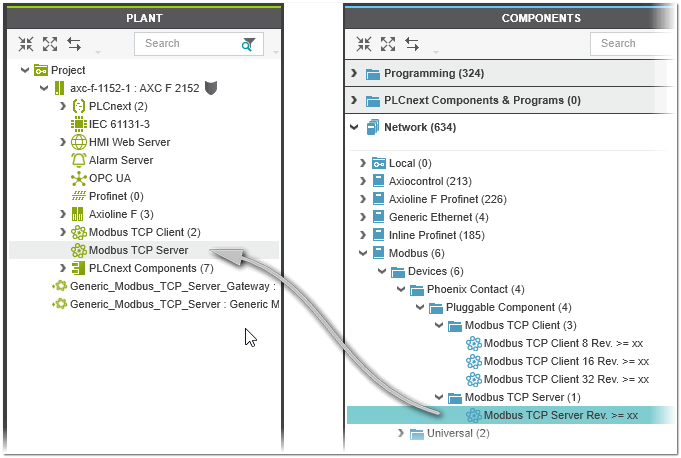
Task: Click the HMI Web Server globe icon
Action: tap(79, 142)
